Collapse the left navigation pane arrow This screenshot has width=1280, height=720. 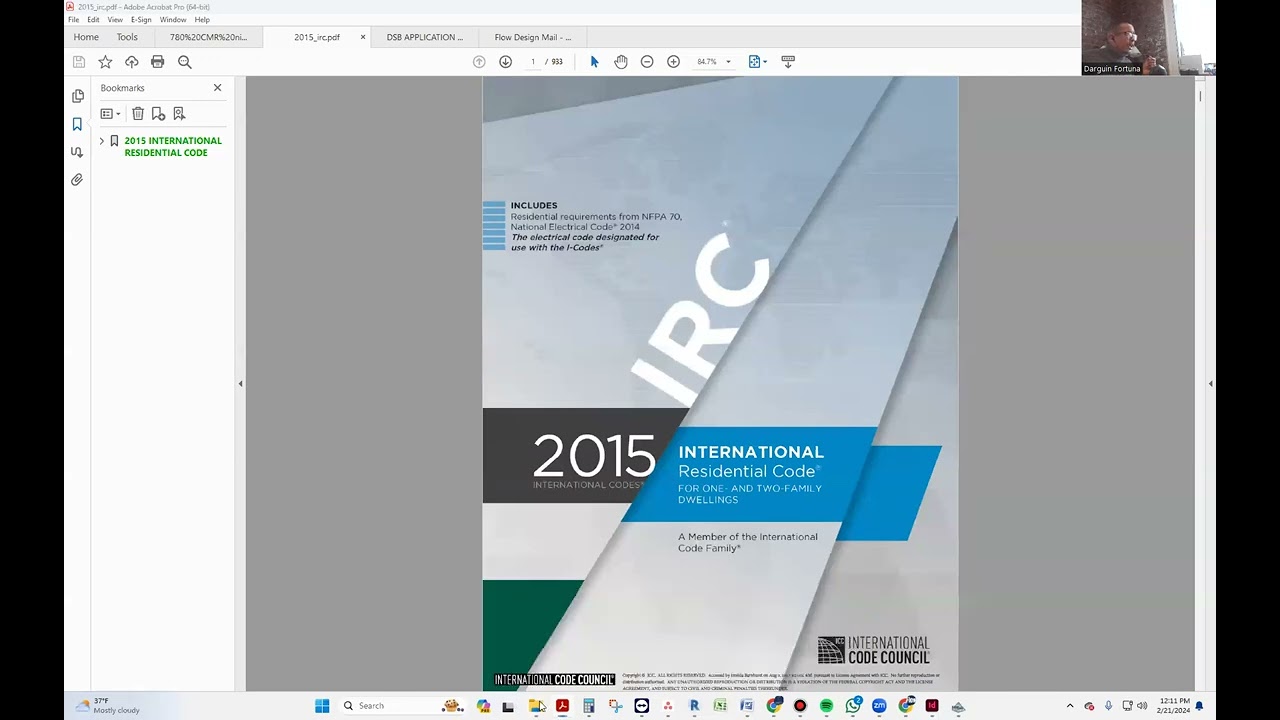240,384
